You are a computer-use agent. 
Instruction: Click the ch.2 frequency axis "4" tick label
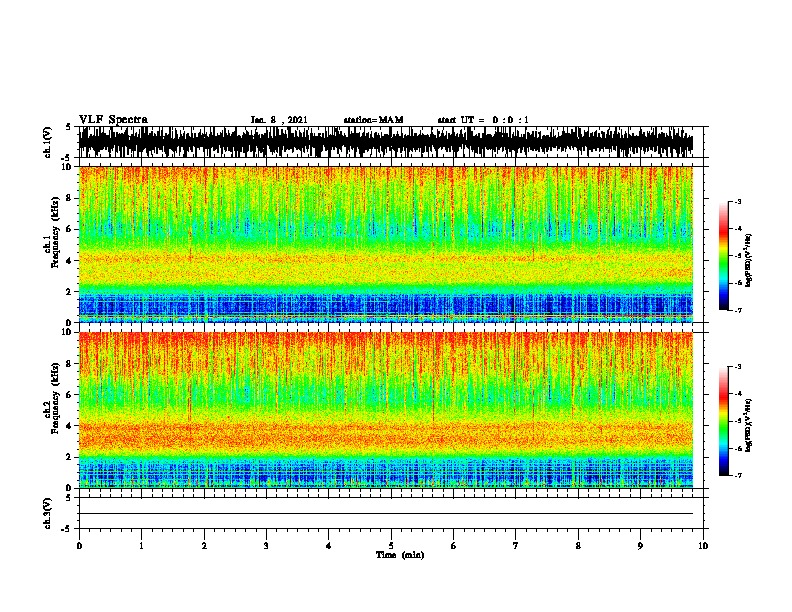69,425
